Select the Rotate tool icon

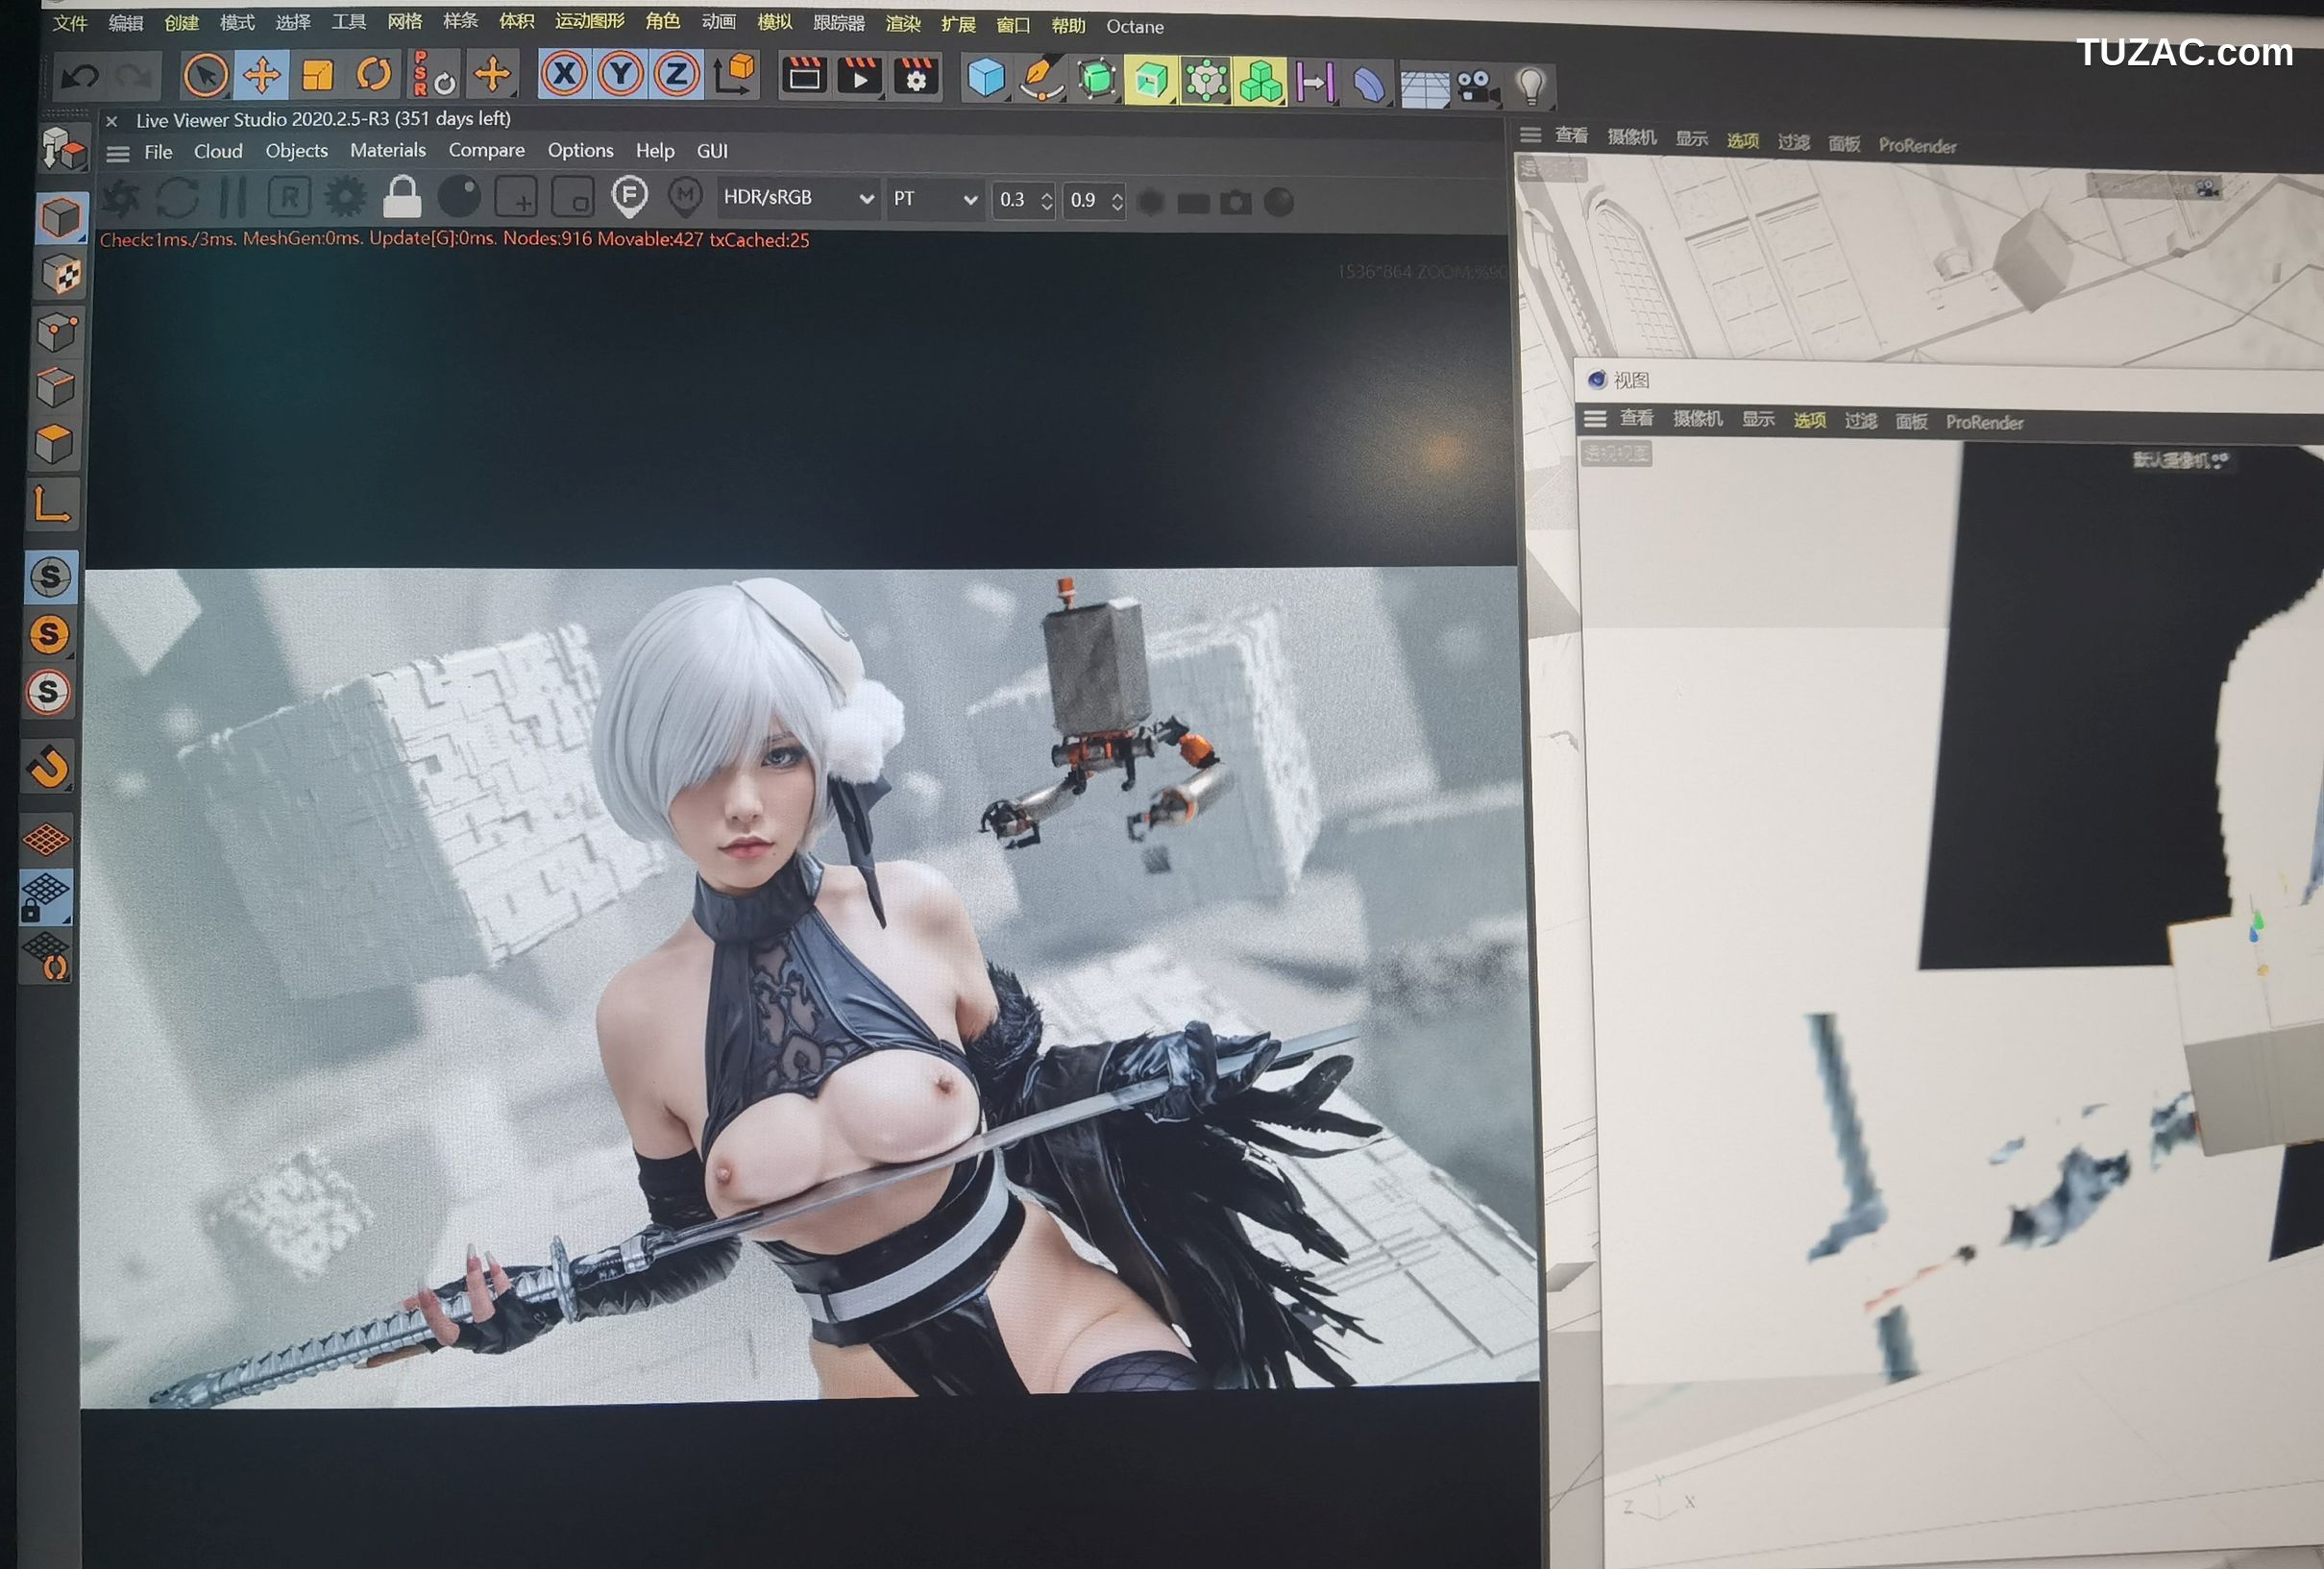point(374,74)
